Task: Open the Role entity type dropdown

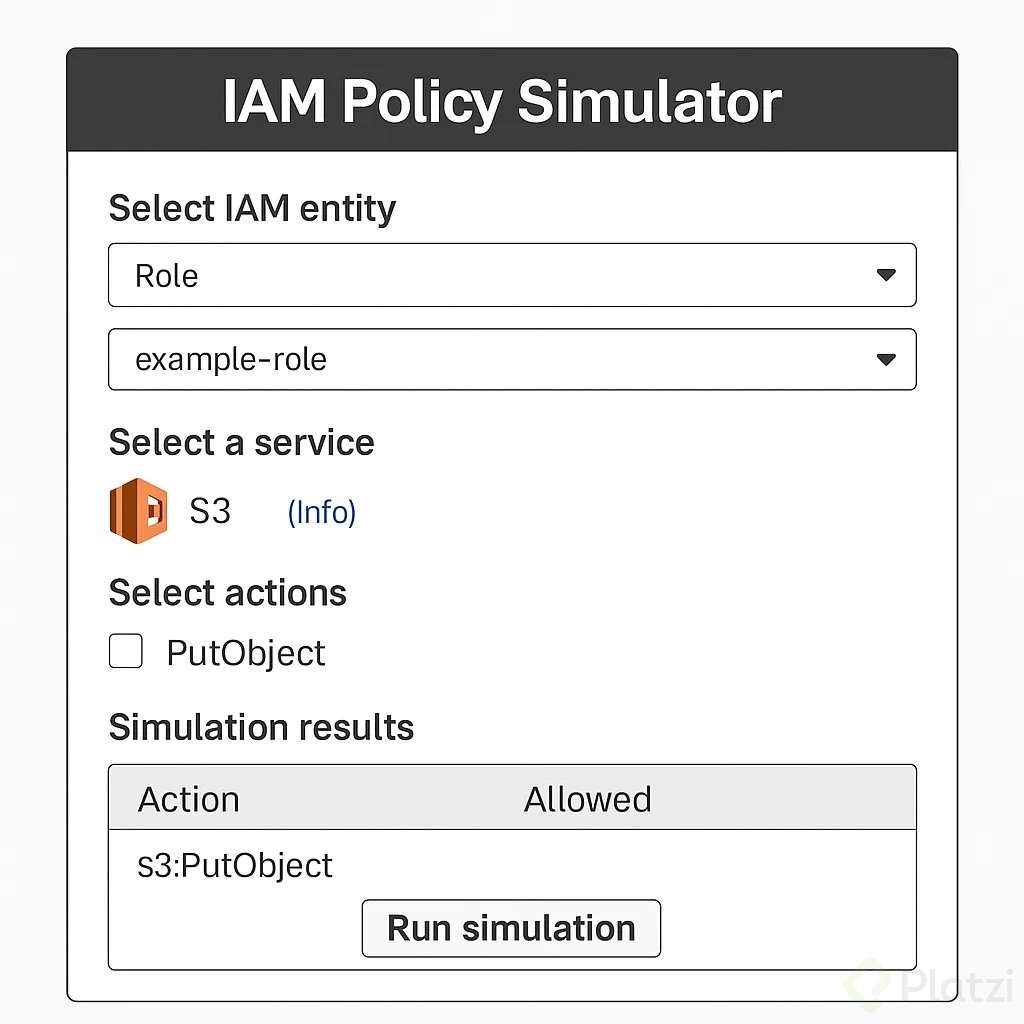Action: pyautogui.click(x=512, y=275)
